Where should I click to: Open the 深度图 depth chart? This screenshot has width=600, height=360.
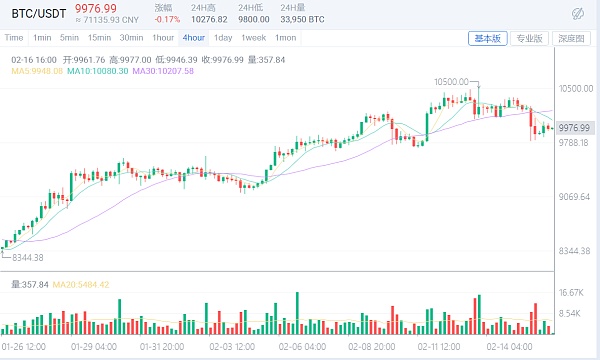click(571, 38)
